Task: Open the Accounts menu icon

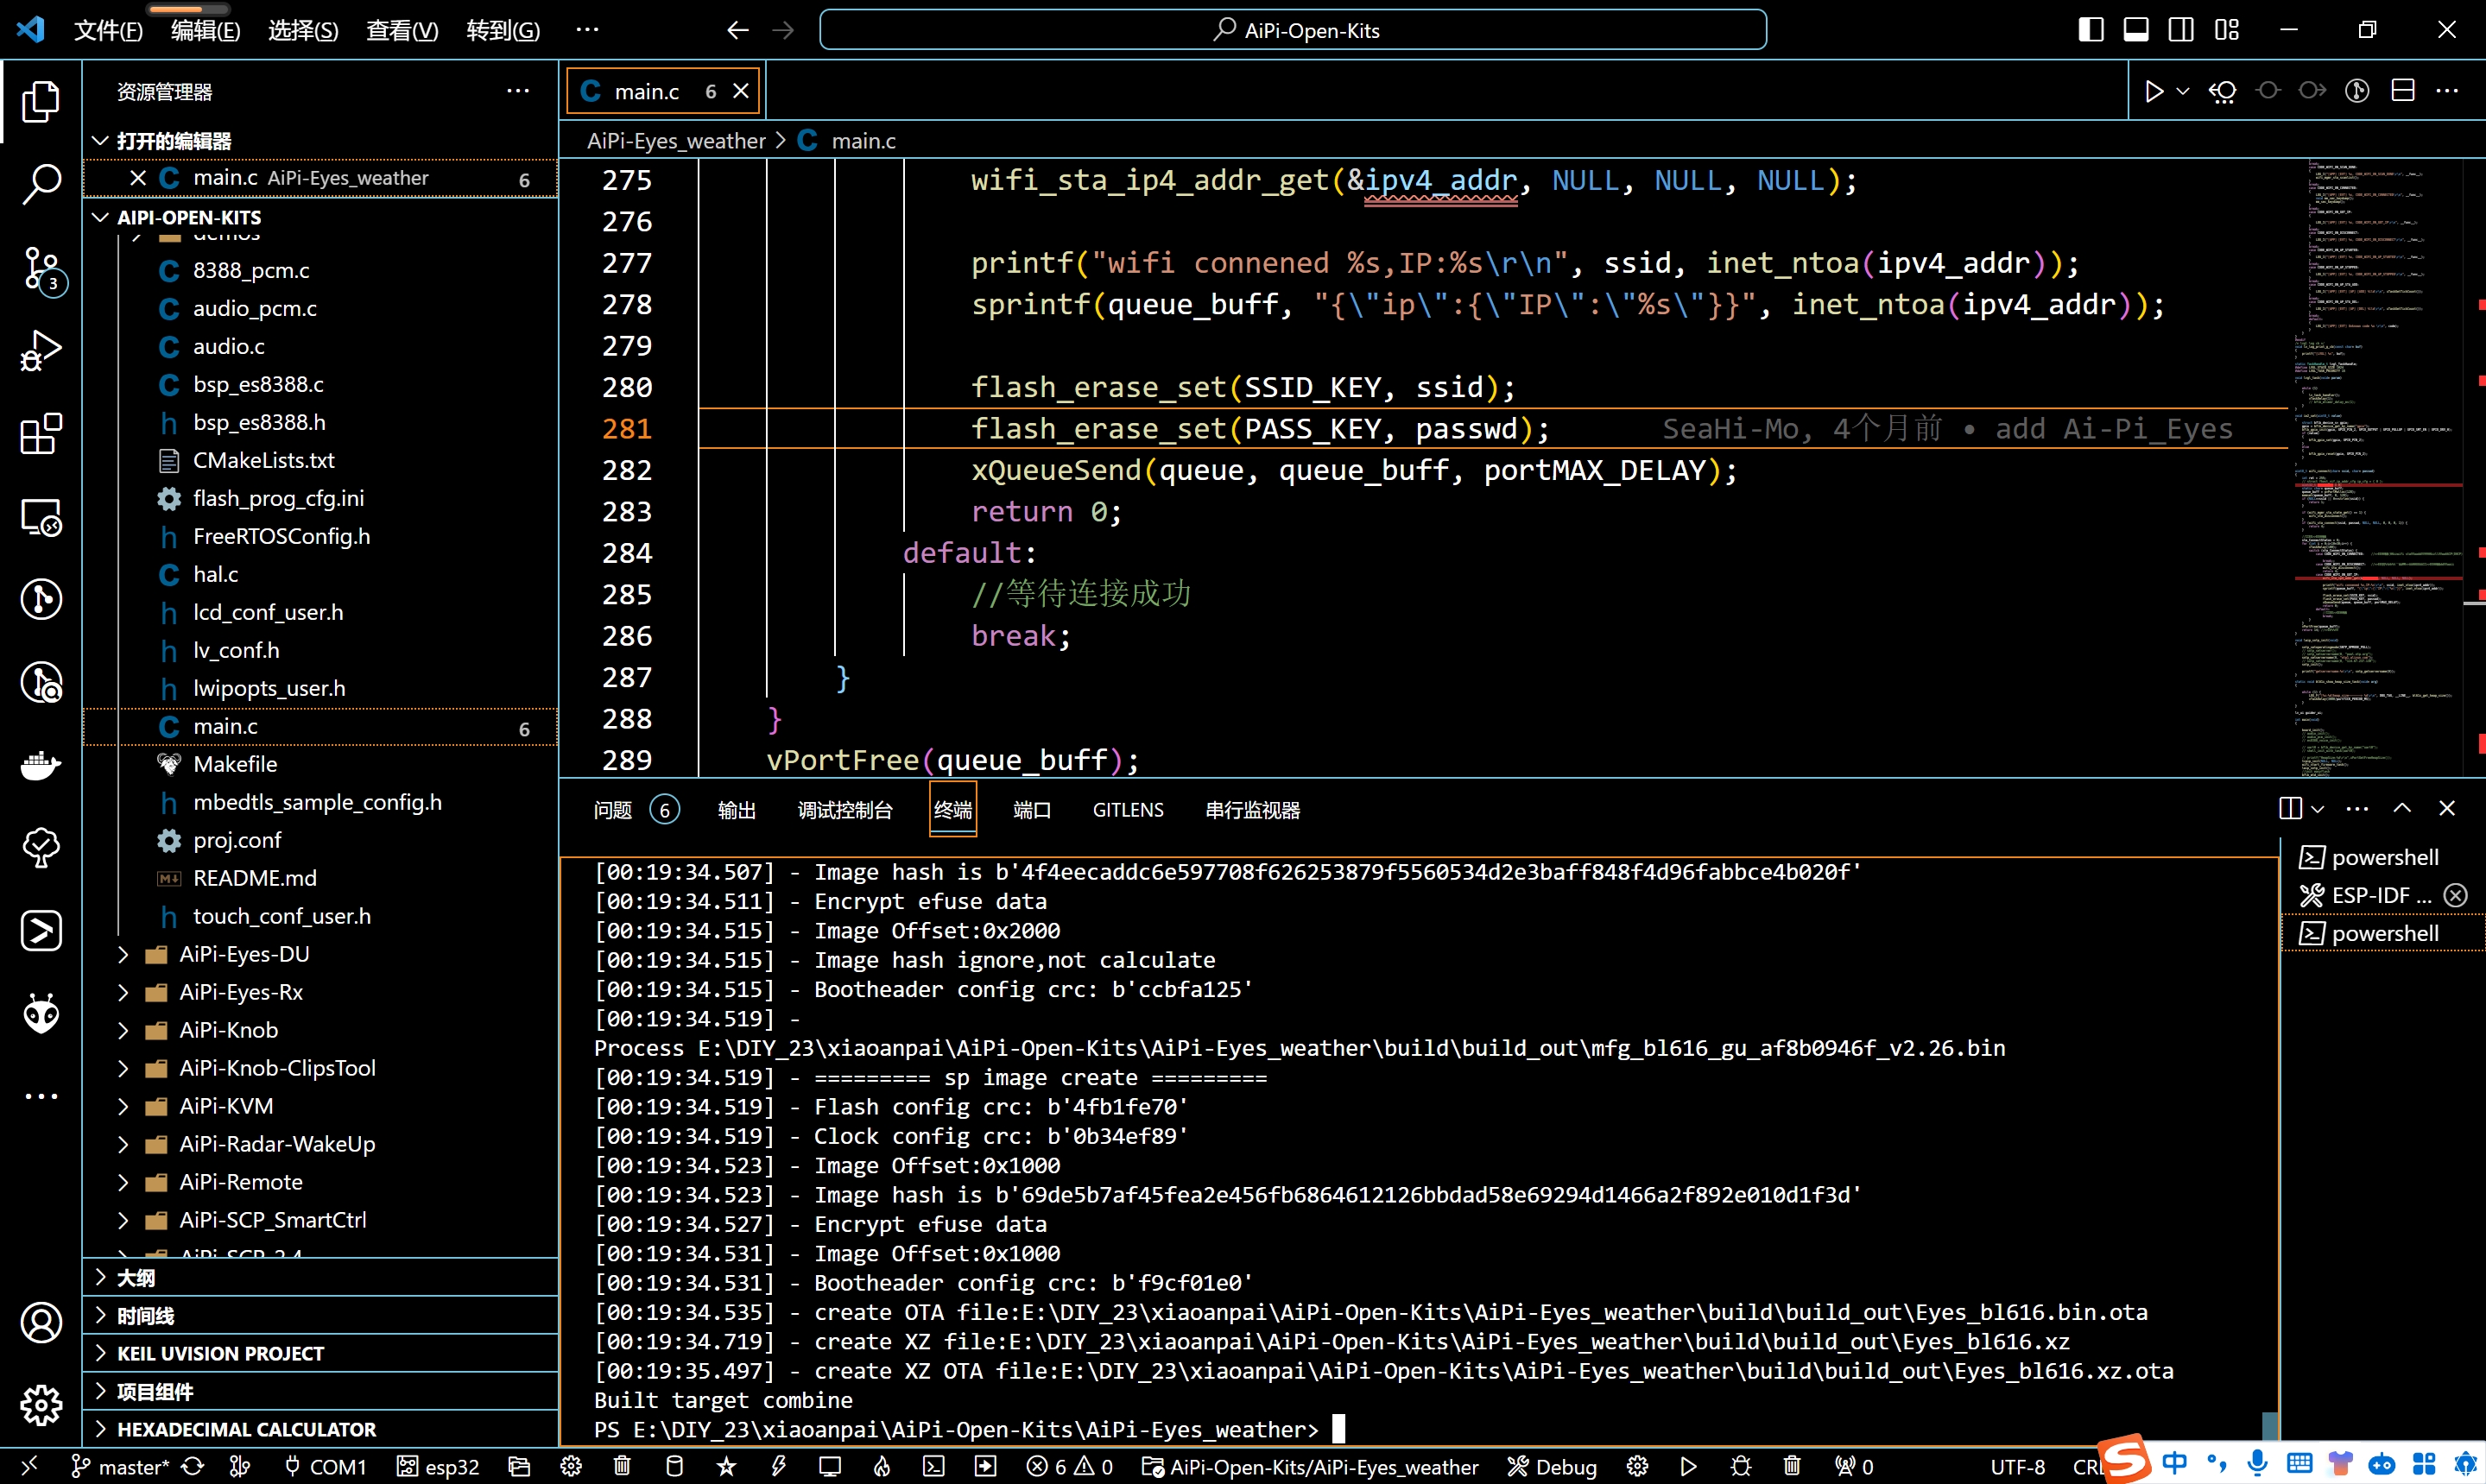Action: [41, 1323]
